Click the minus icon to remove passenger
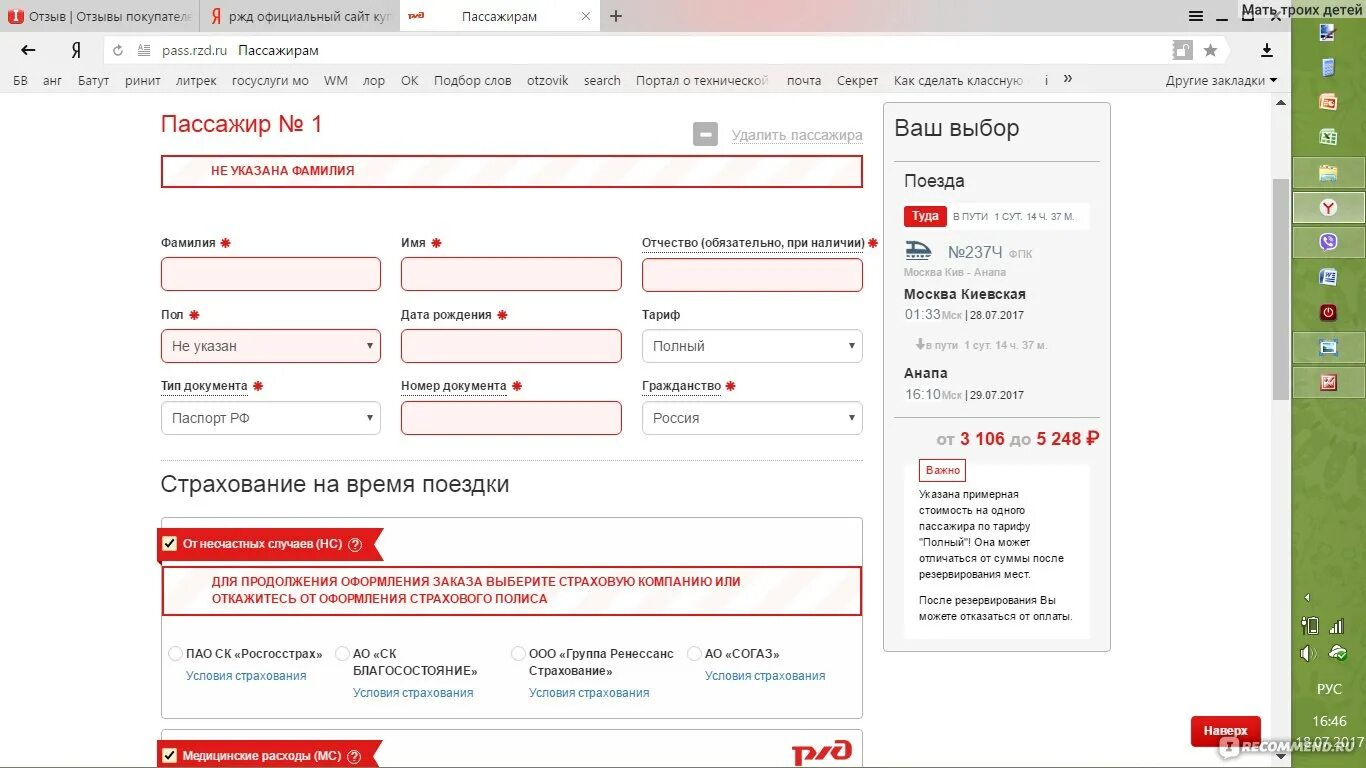Image resolution: width=1366 pixels, height=768 pixels. [706, 134]
